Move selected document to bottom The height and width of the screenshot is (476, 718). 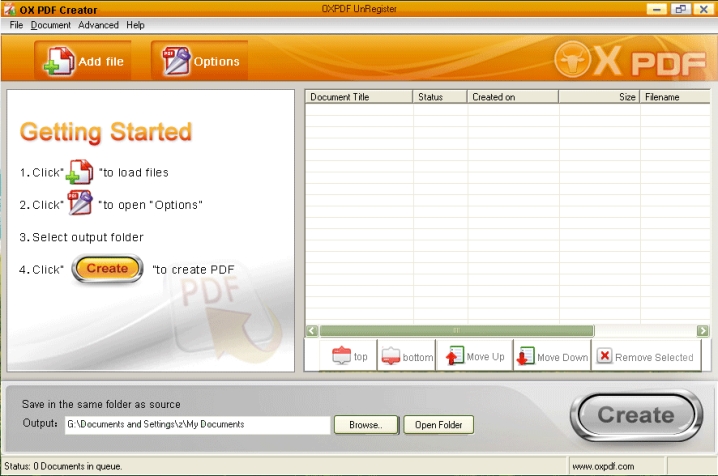(x=406, y=356)
